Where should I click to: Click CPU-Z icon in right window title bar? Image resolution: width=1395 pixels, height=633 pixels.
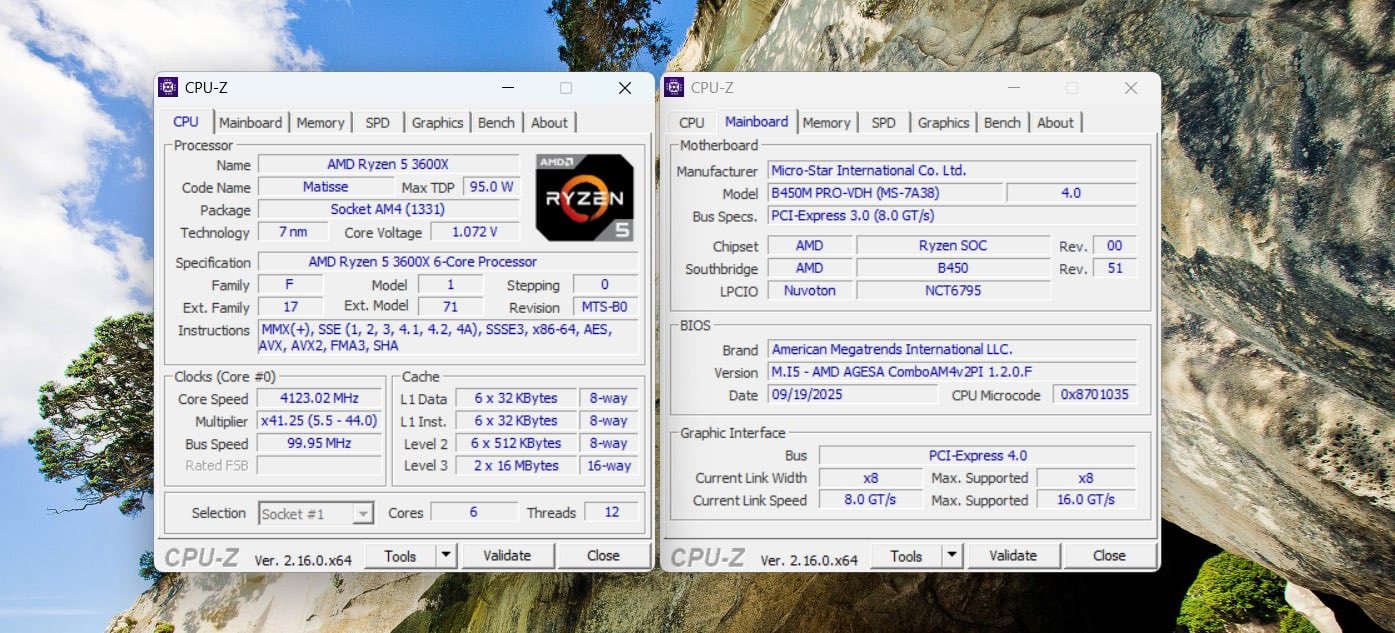click(x=674, y=88)
